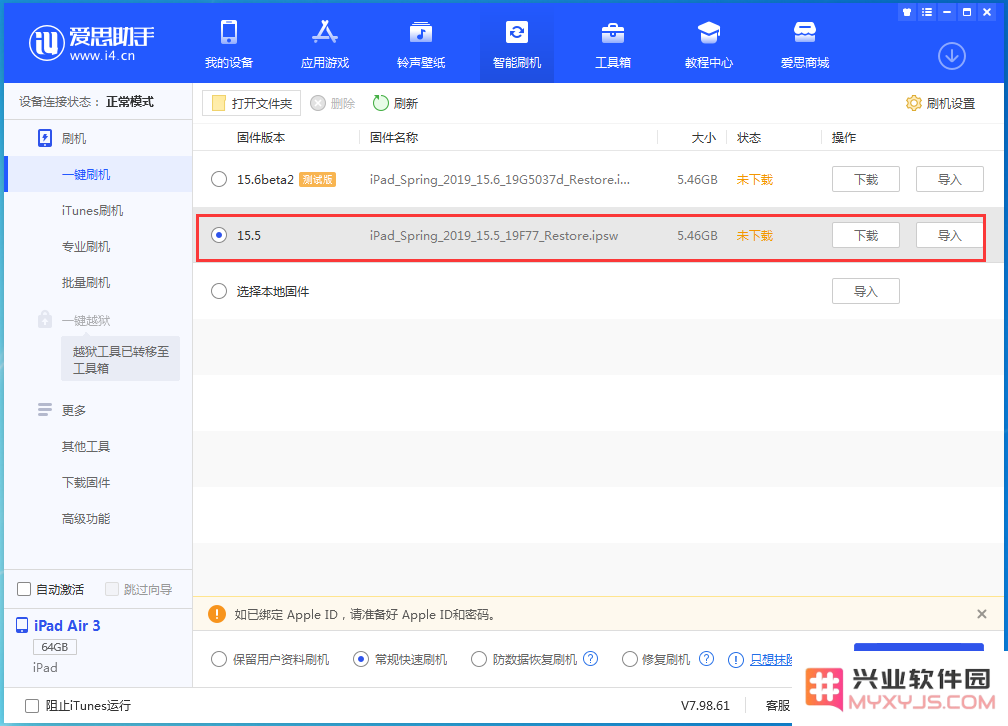Select the 15.5 firmware radio button

[219, 235]
